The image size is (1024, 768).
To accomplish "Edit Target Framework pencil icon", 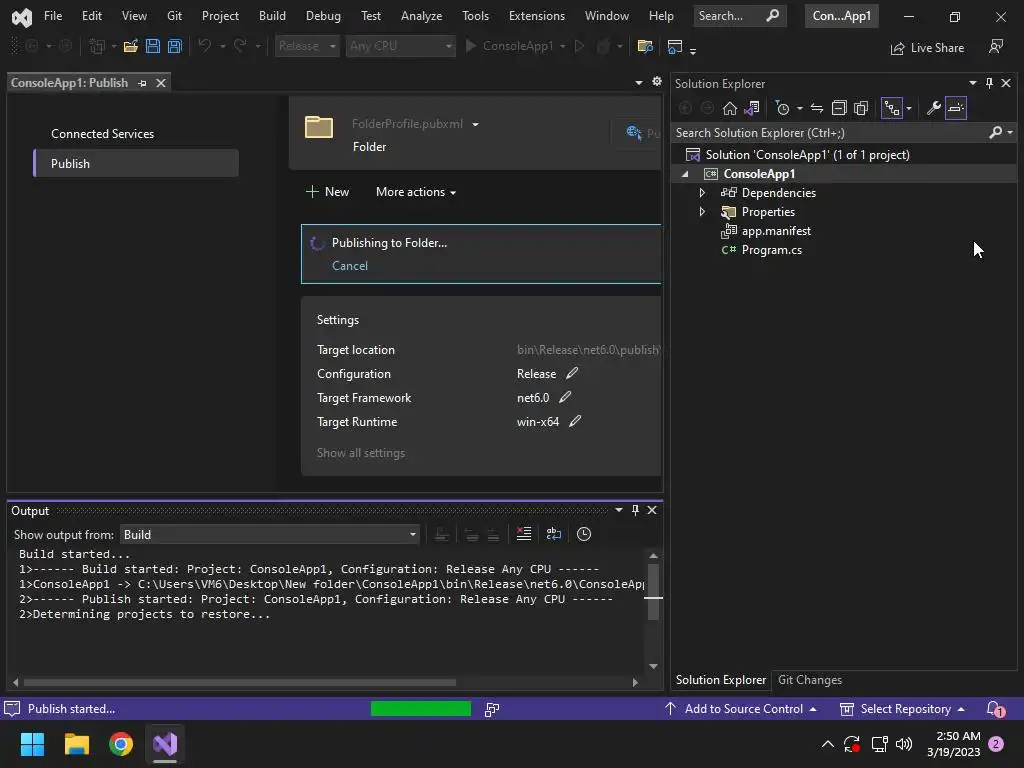I will [565, 397].
